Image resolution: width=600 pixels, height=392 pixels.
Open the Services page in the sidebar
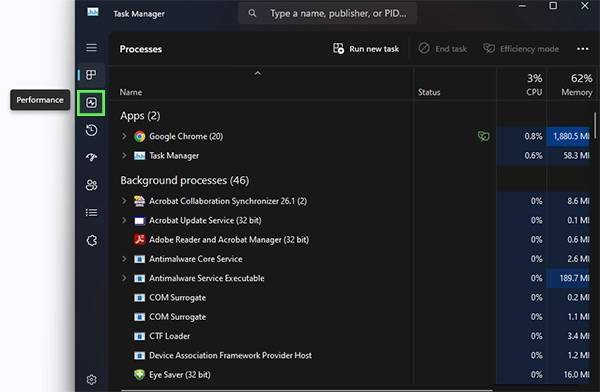click(91, 240)
